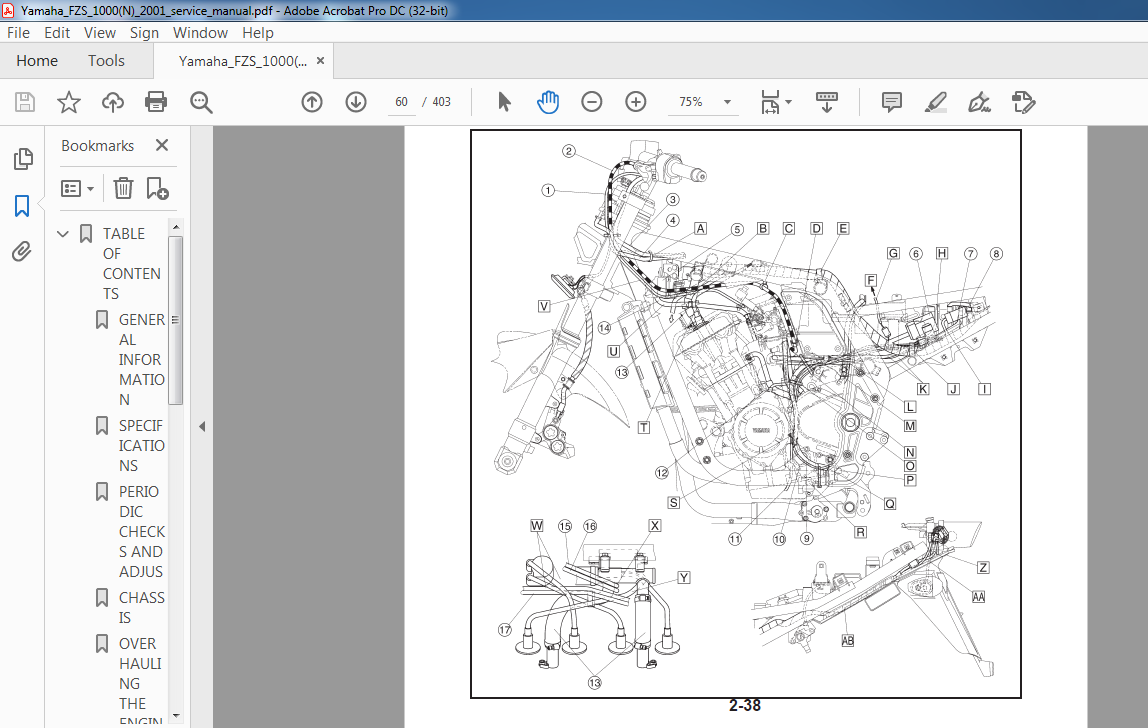Click bookmarks scrollbar up arrow
This screenshot has height=728, width=1148.
(x=176, y=227)
